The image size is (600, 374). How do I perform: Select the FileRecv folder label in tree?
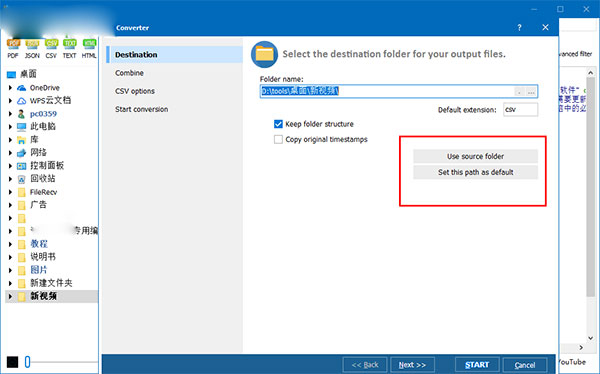[x=43, y=192]
